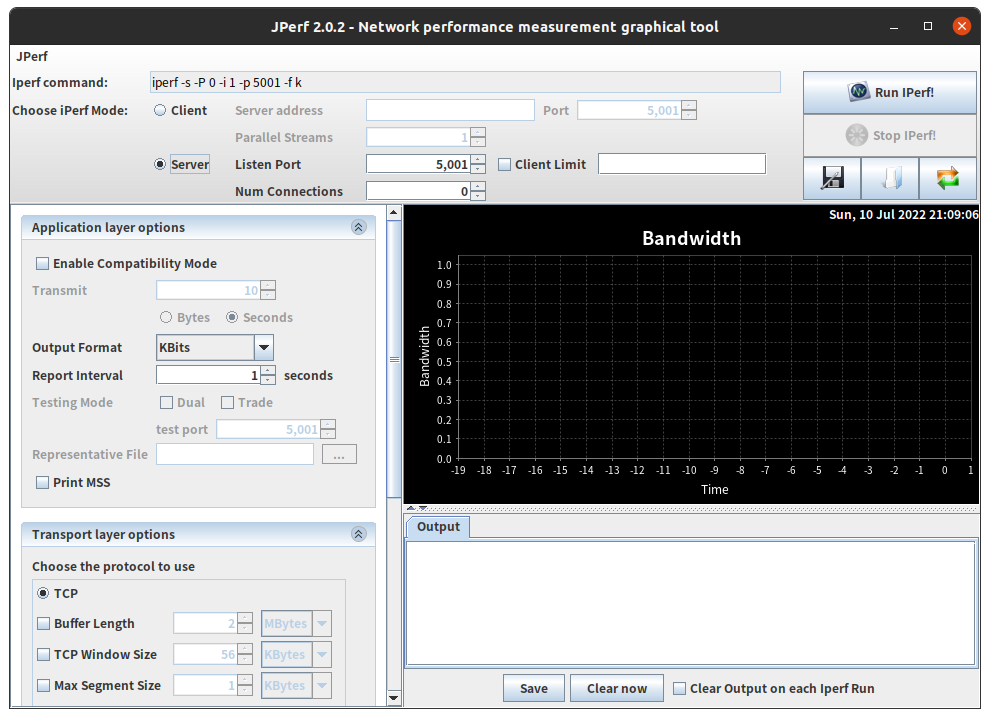Enable the Print MSS checkbox

(42, 482)
